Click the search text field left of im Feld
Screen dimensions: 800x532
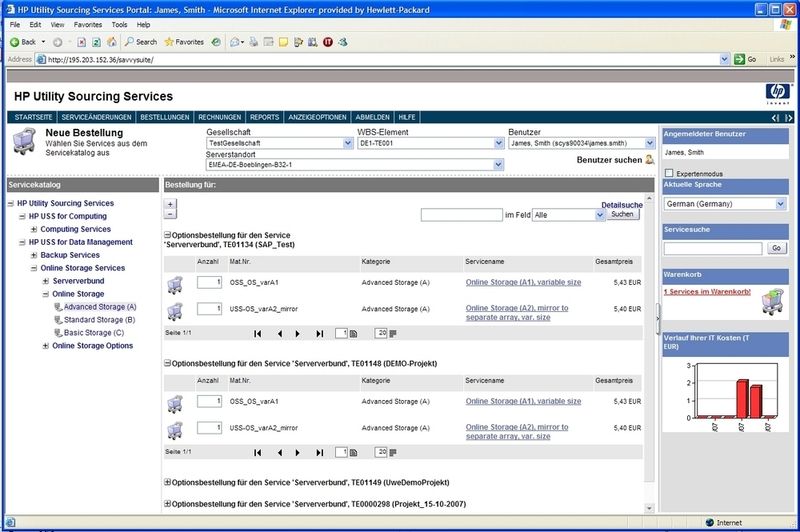(x=462, y=215)
